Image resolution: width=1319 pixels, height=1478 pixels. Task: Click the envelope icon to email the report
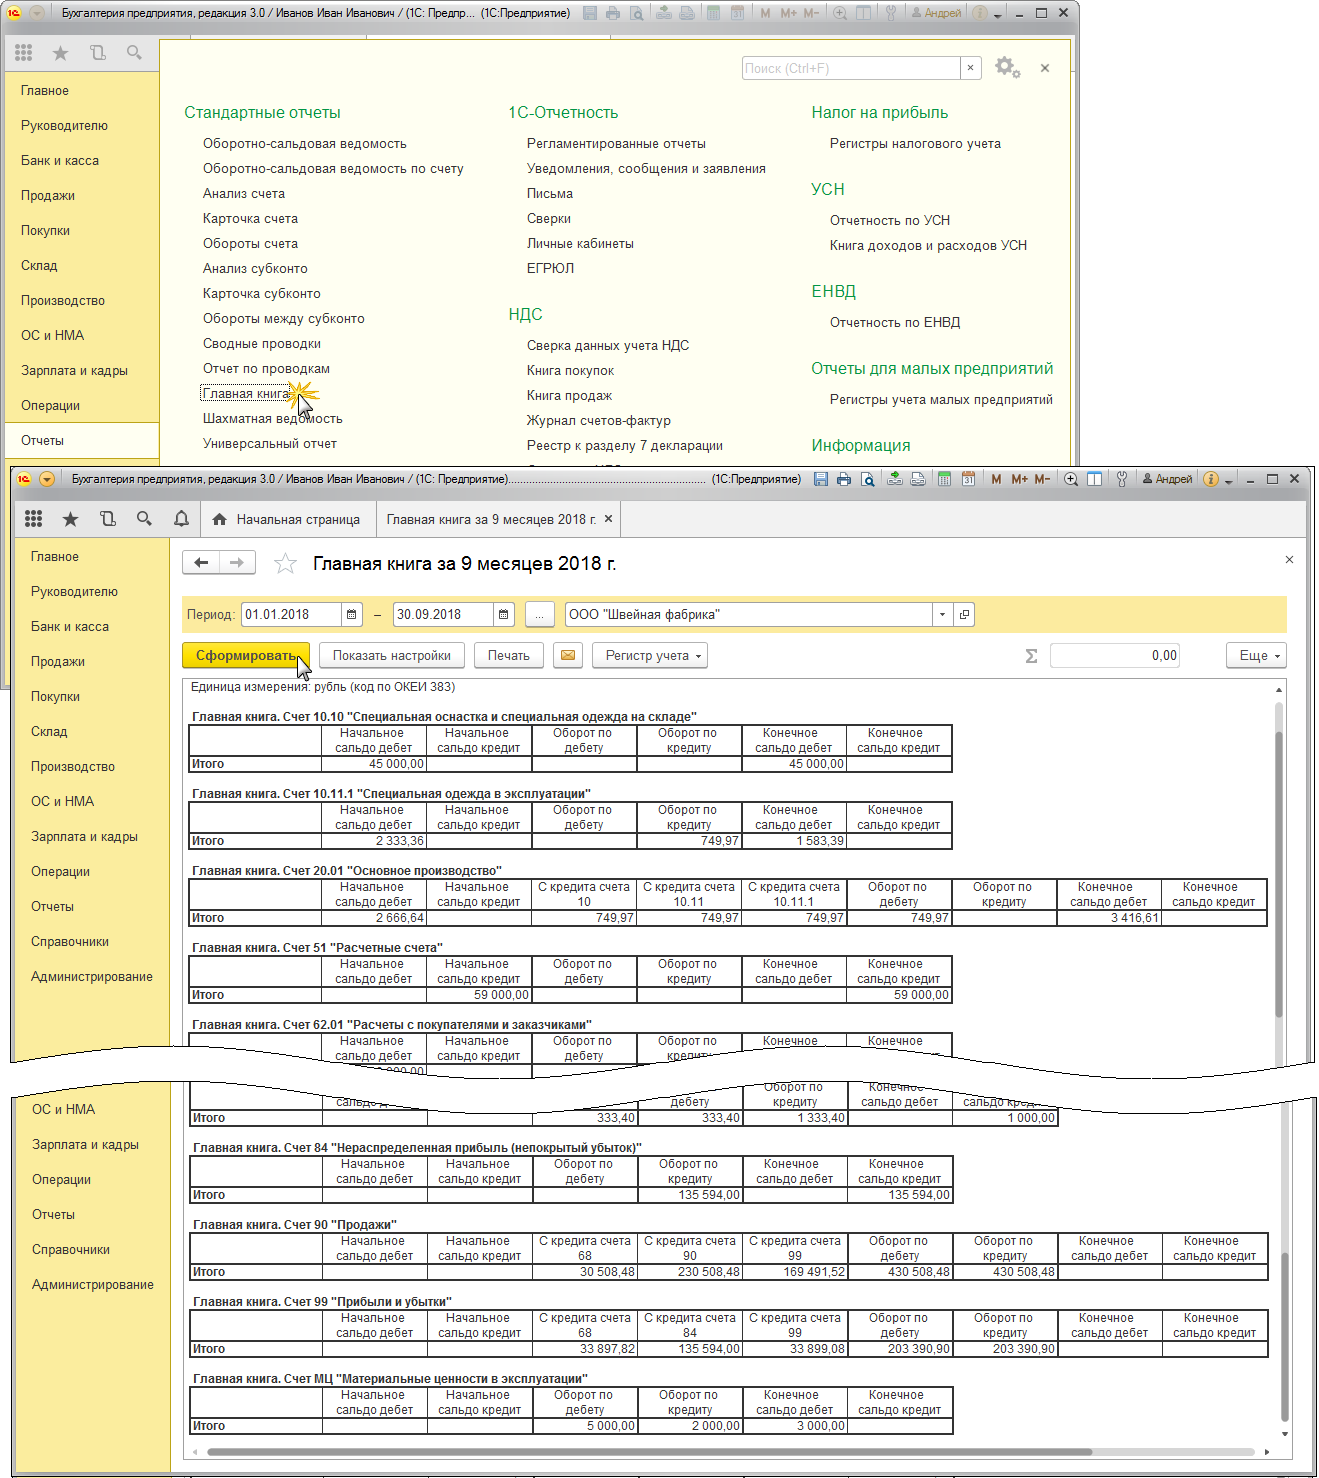click(x=568, y=656)
